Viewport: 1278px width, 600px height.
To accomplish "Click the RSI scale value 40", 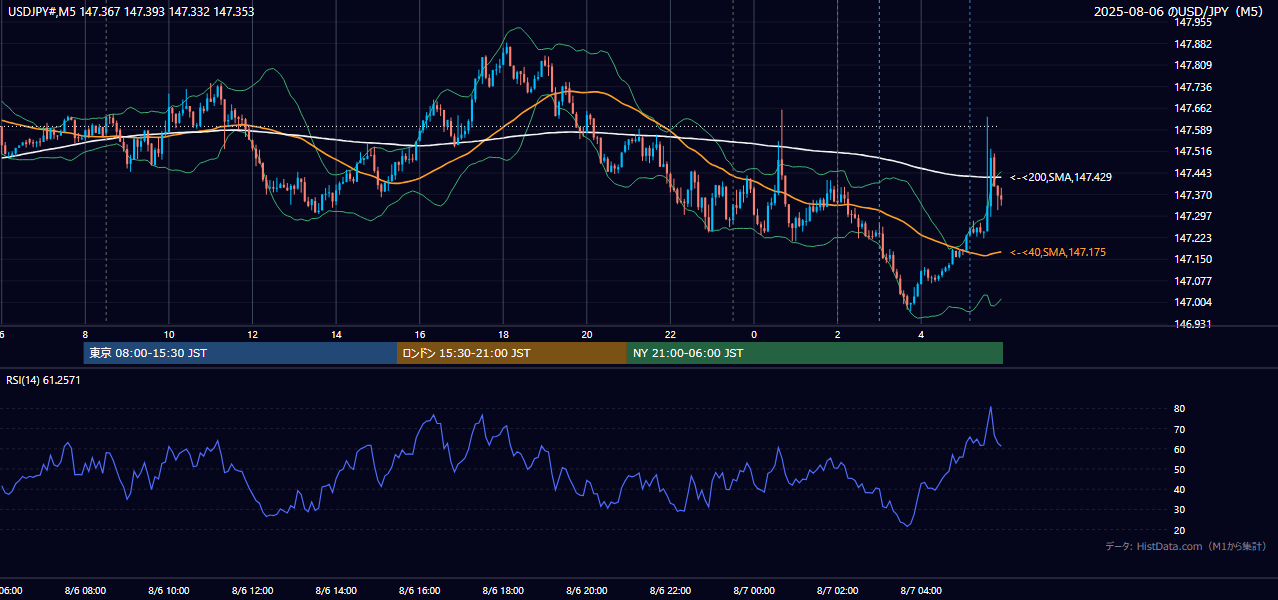I will pyautogui.click(x=1179, y=489).
